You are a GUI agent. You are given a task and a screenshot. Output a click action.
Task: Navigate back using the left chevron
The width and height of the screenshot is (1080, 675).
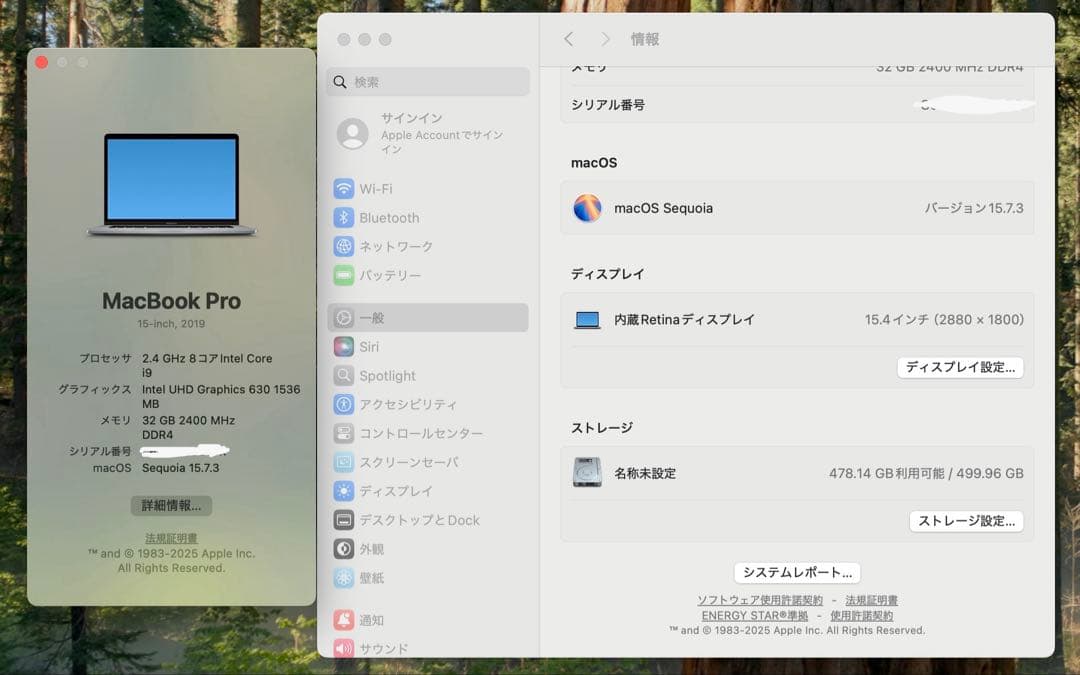click(x=568, y=39)
